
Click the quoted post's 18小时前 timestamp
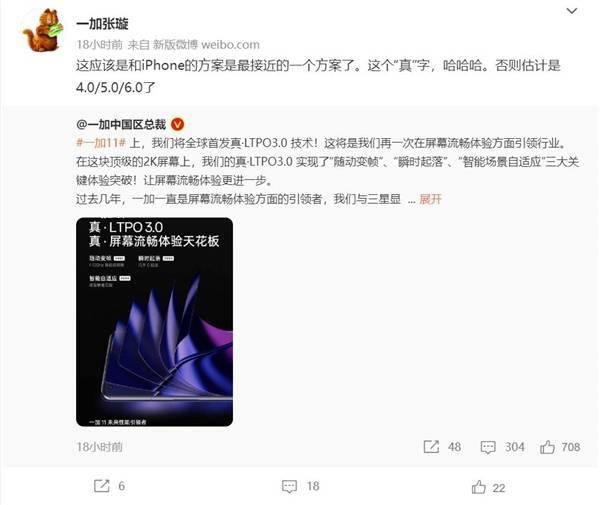99,447
